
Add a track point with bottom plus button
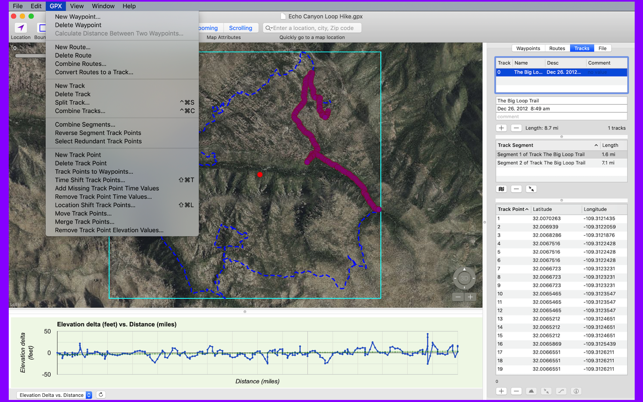coord(501,391)
